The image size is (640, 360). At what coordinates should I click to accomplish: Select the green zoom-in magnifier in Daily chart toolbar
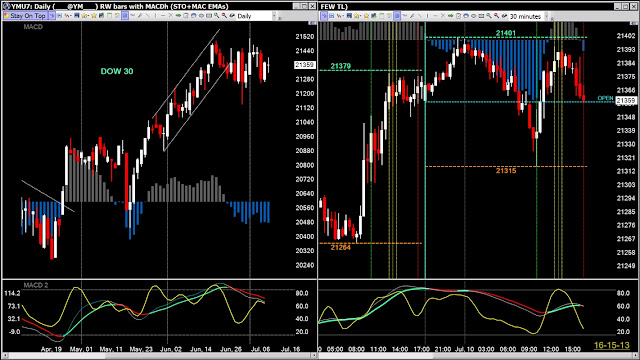[216, 16]
